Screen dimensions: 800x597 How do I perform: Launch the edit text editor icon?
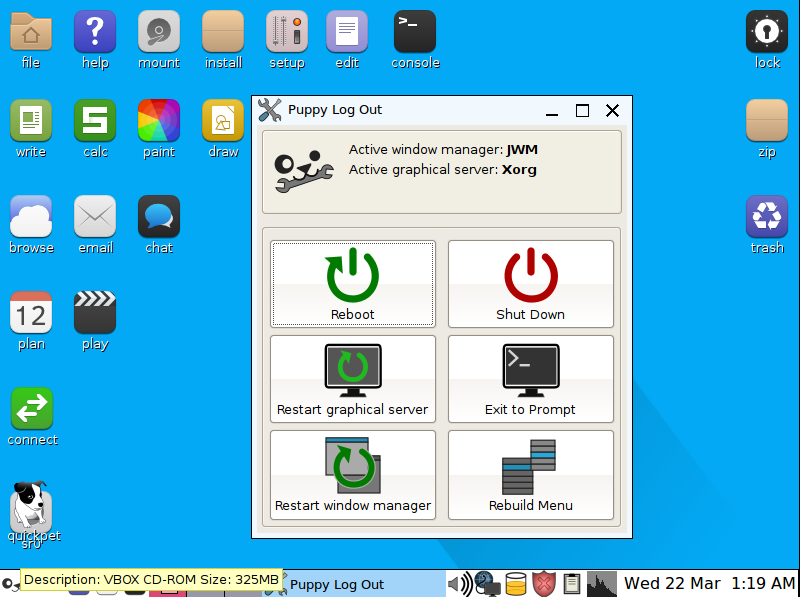pos(347,32)
